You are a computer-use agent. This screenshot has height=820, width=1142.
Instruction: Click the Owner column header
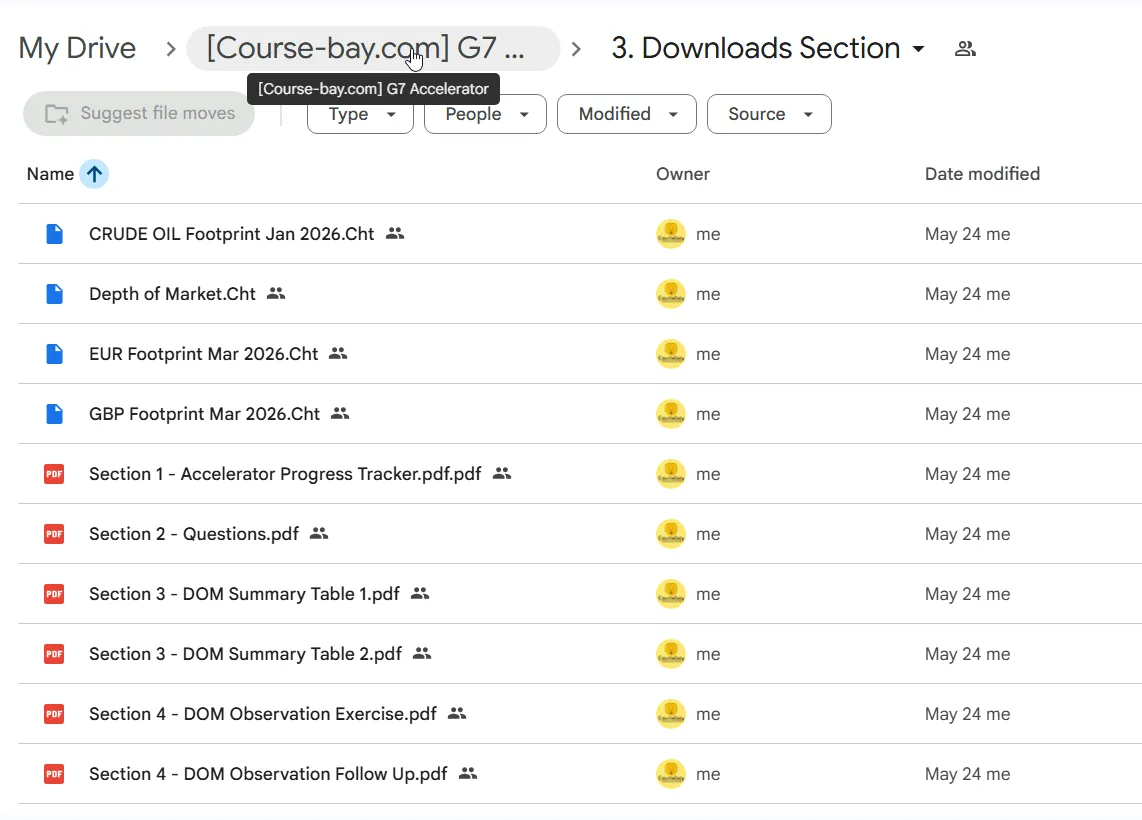coord(682,174)
